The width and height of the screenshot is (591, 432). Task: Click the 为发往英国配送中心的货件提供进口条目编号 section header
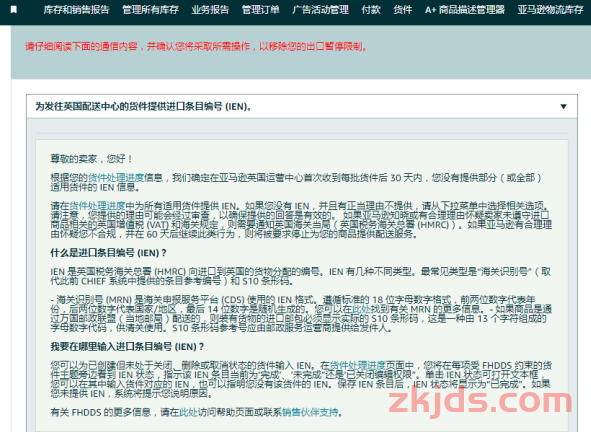(143, 107)
